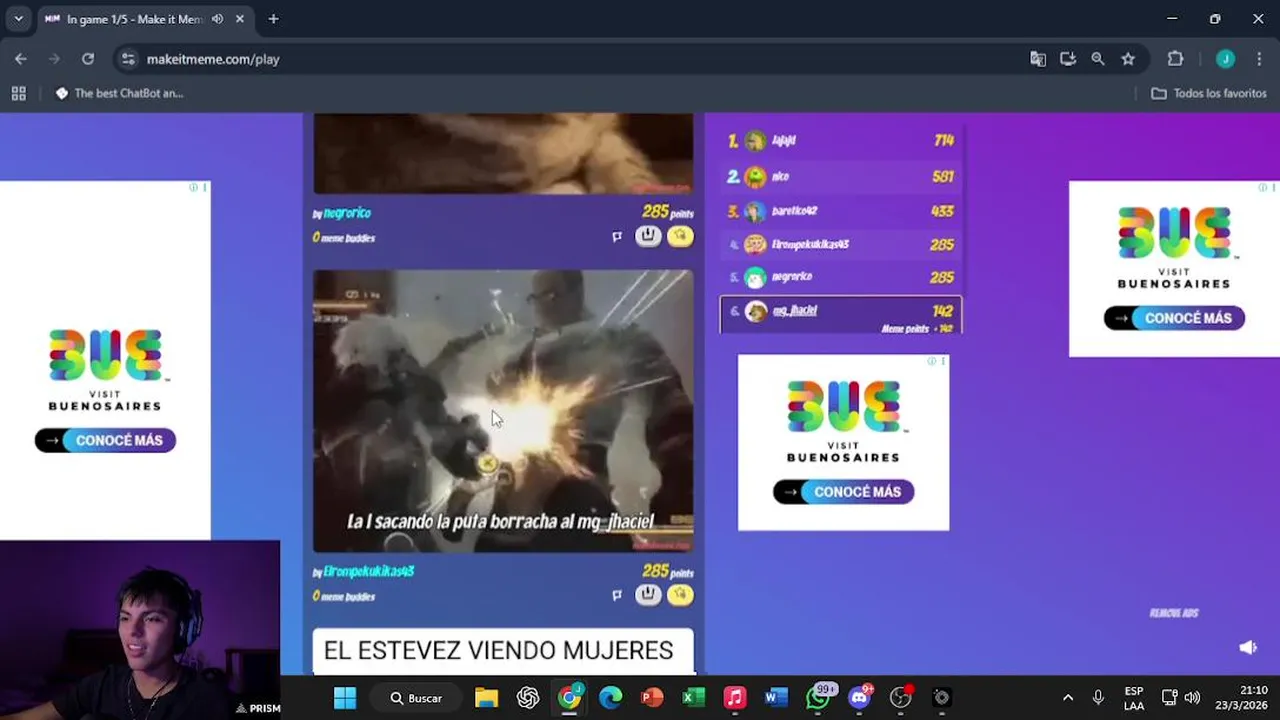Click the grey reaction button on negrorico's meme

[x=648, y=236]
